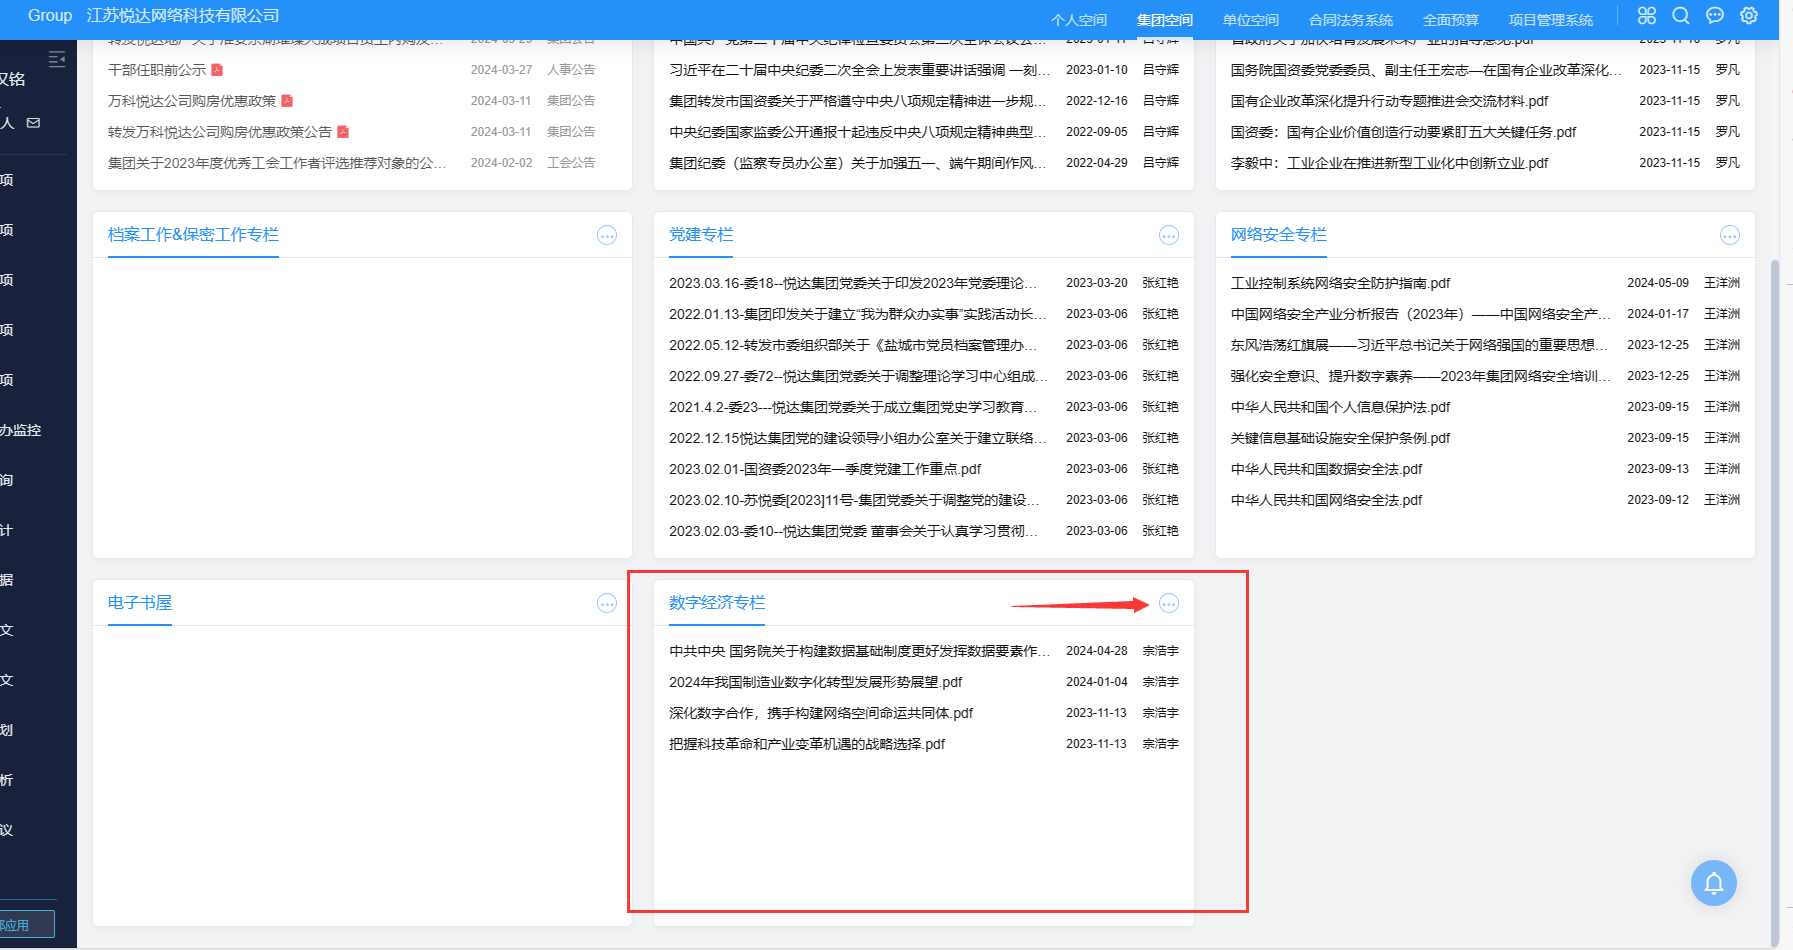Switch to 个人空间 tab
The width and height of the screenshot is (1793, 950).
click(1078, 20)
